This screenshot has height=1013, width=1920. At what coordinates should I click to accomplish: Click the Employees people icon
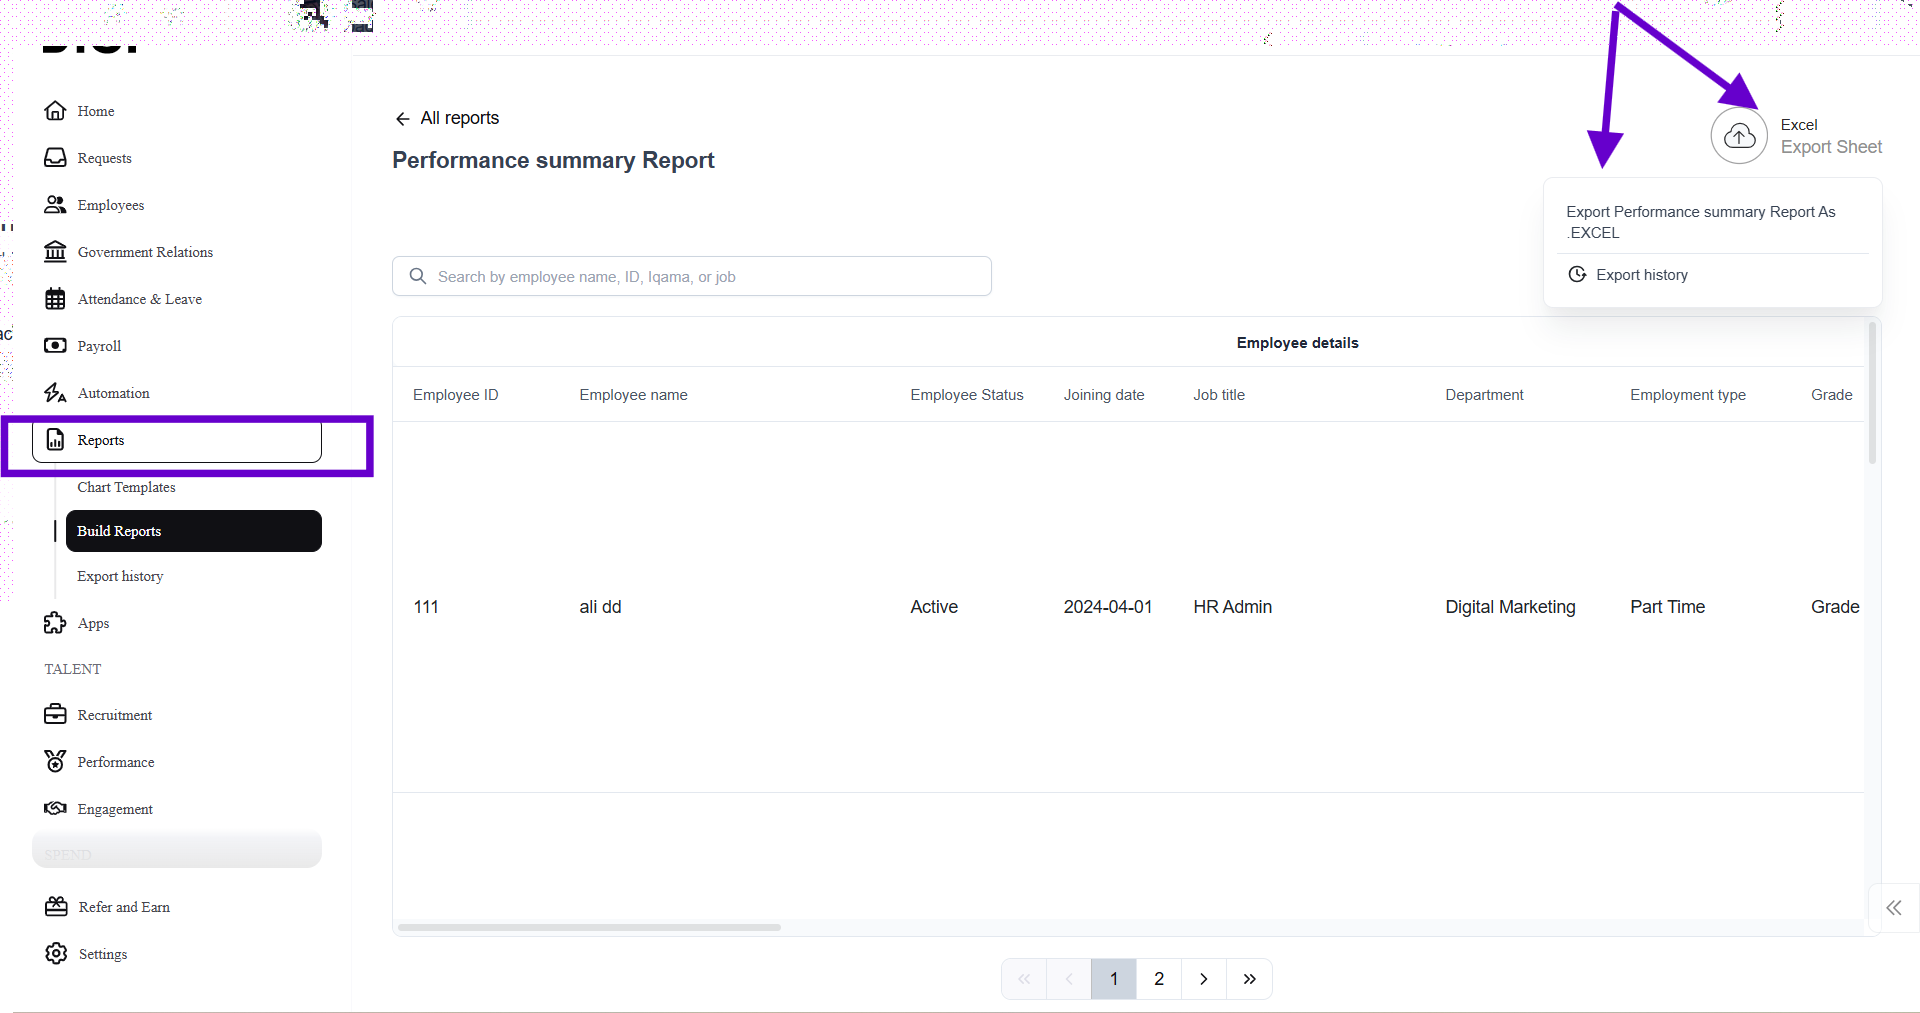(55, 205)
